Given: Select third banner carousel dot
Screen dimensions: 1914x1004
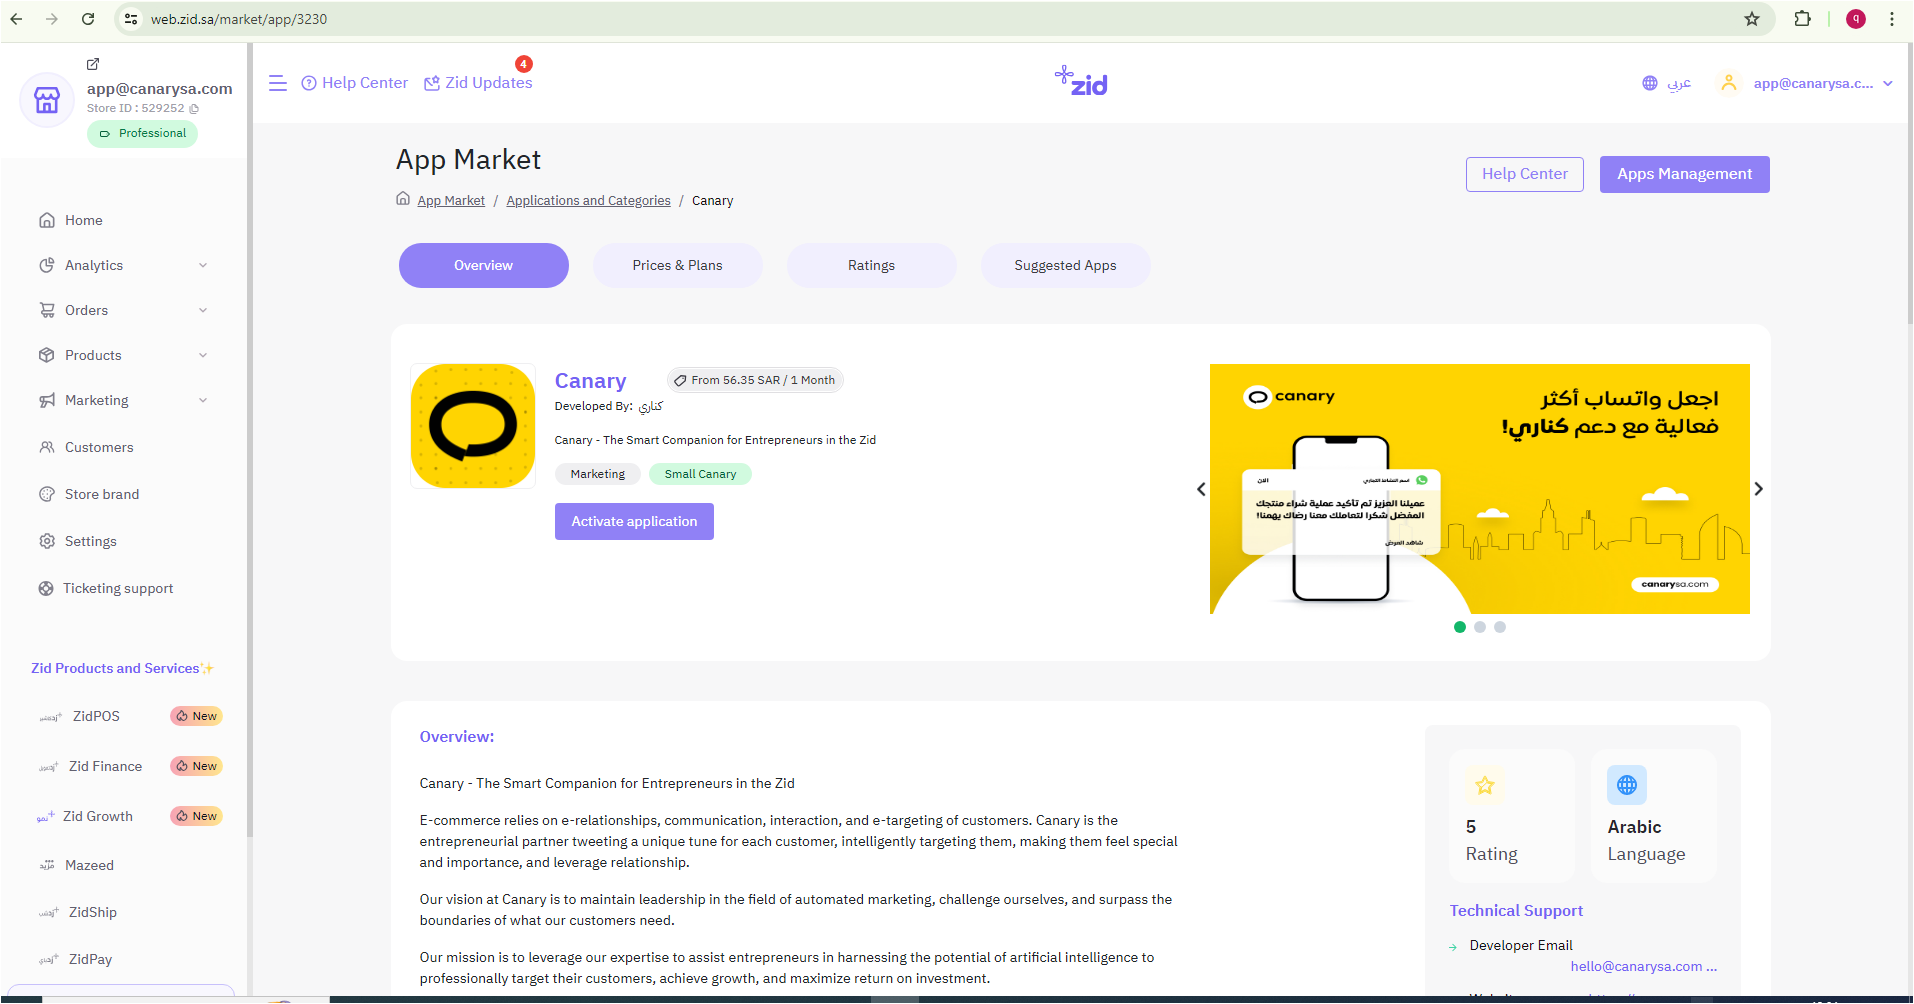Looking at the screenshot, I should 1500,627.
